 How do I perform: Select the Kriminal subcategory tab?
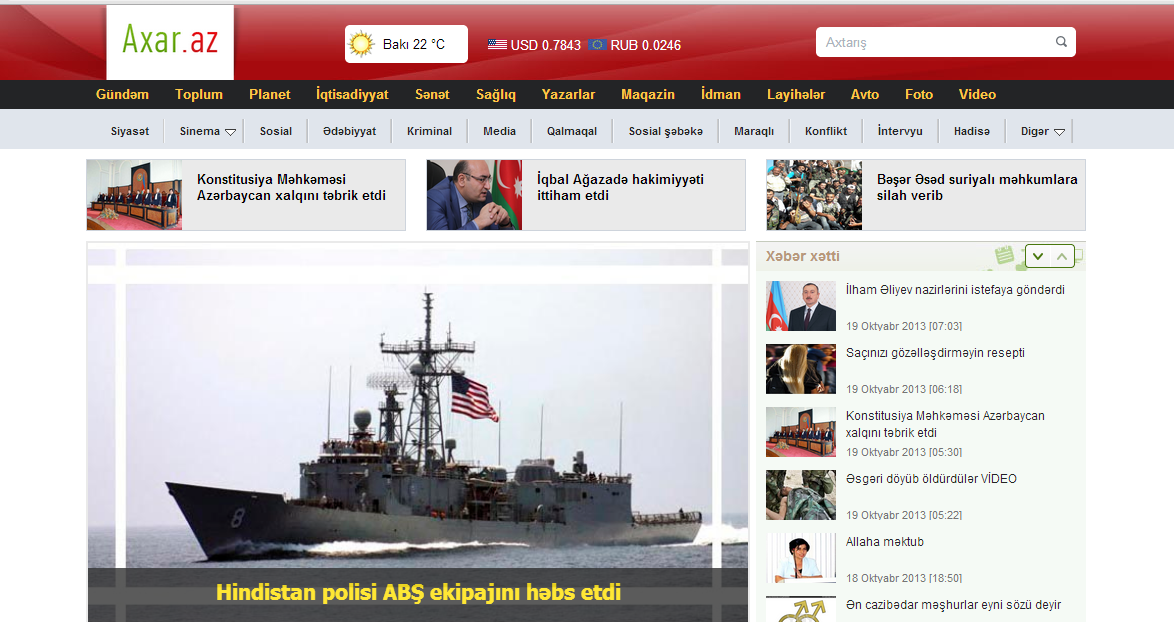429,131
